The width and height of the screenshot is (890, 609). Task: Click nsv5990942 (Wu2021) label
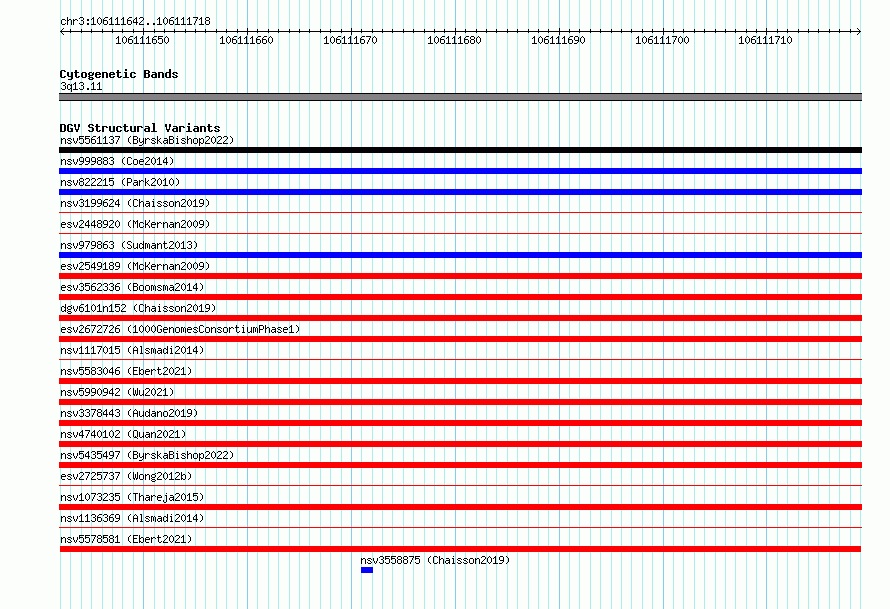(117, 392)
